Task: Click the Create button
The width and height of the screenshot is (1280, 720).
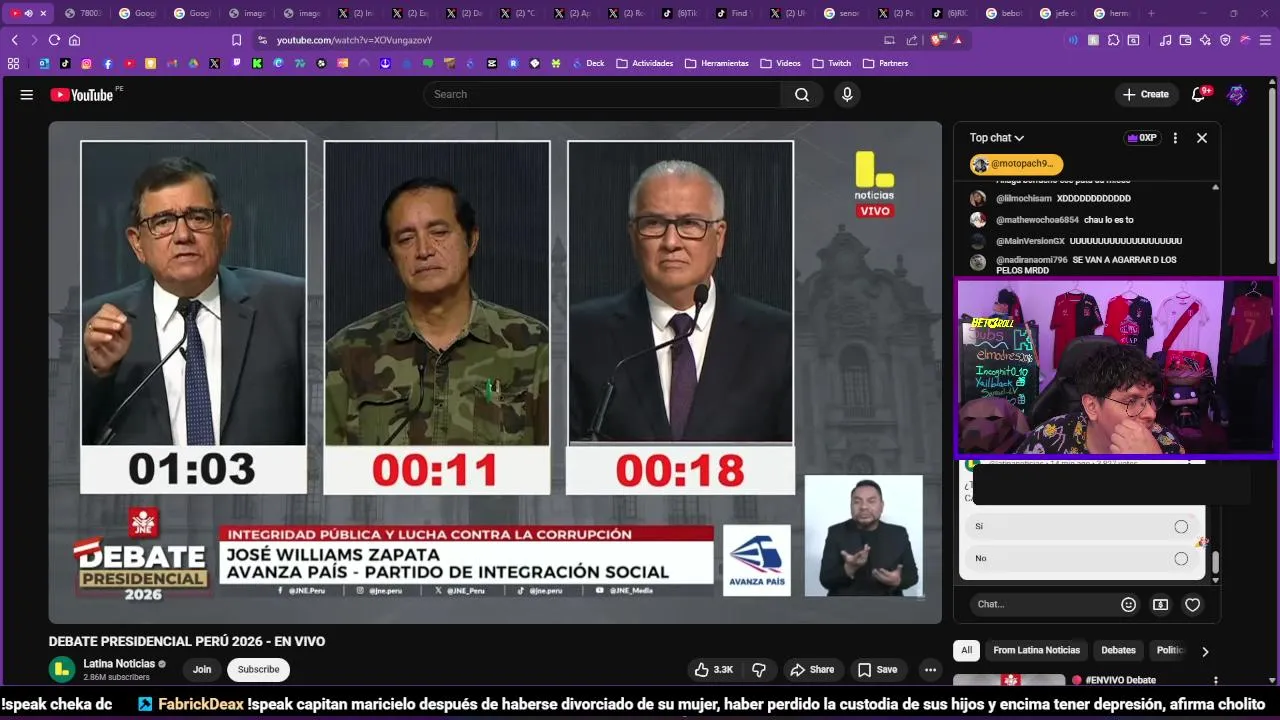Action: (x=1145, y=95)
